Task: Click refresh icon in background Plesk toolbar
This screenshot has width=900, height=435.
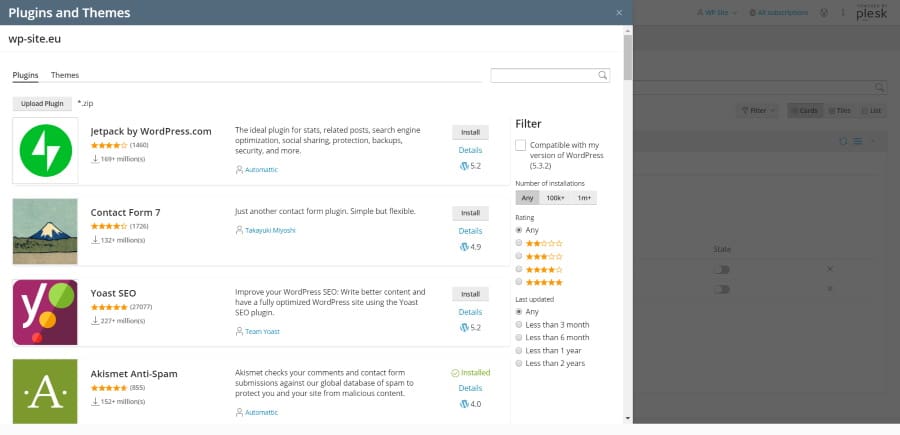Action: pyautogui.click(x=843, y=141)
